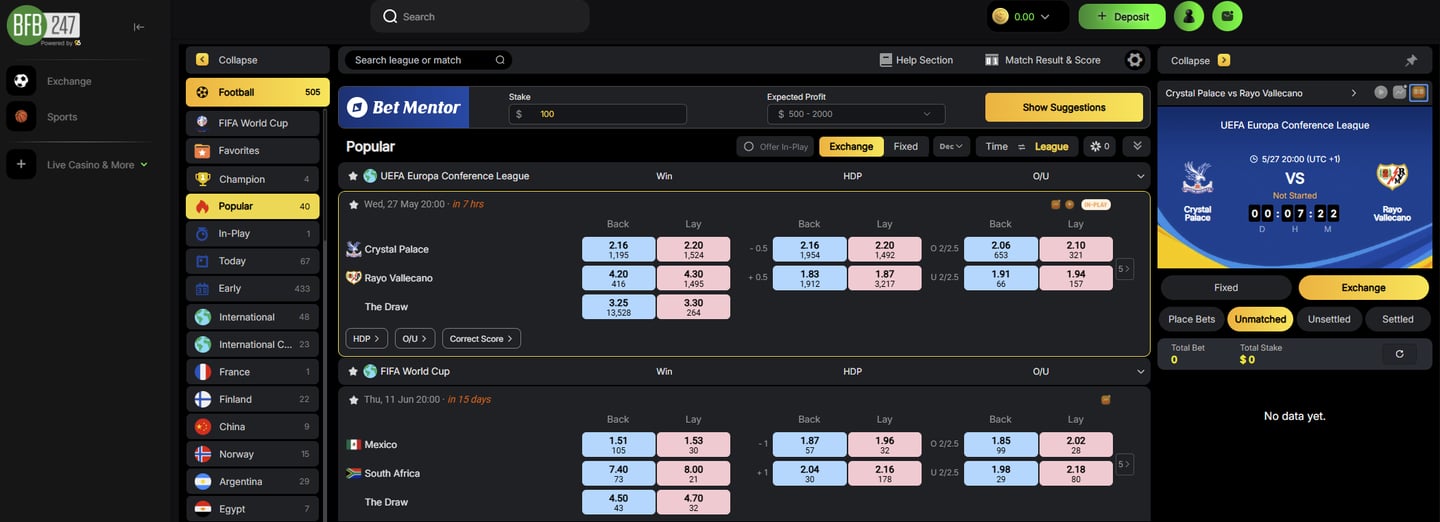Select Fixed in the bet slip
This screenshot has height=522, width=1440.
tap(1226, 287)
